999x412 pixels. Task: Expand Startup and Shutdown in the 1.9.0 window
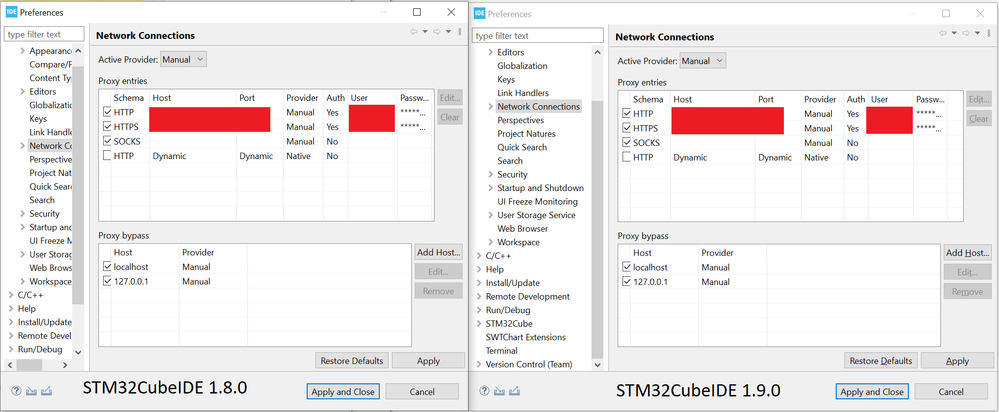coord(491,188)
